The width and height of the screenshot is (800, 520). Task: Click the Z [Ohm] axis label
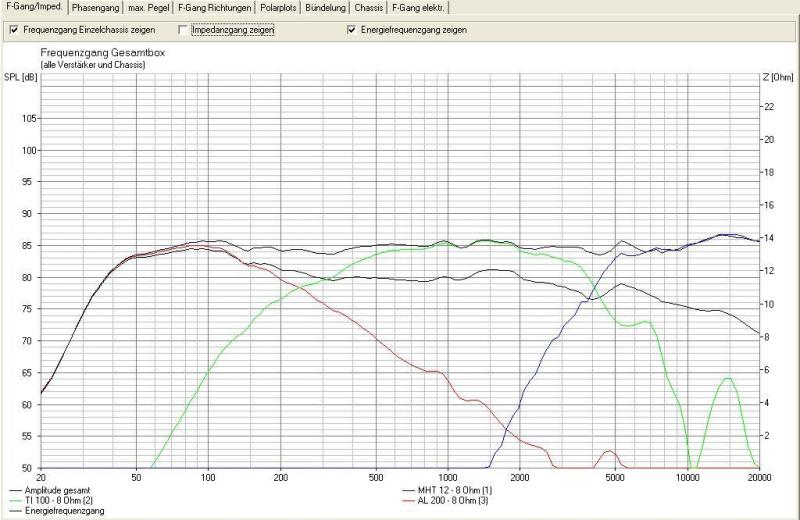coord(777,77)
